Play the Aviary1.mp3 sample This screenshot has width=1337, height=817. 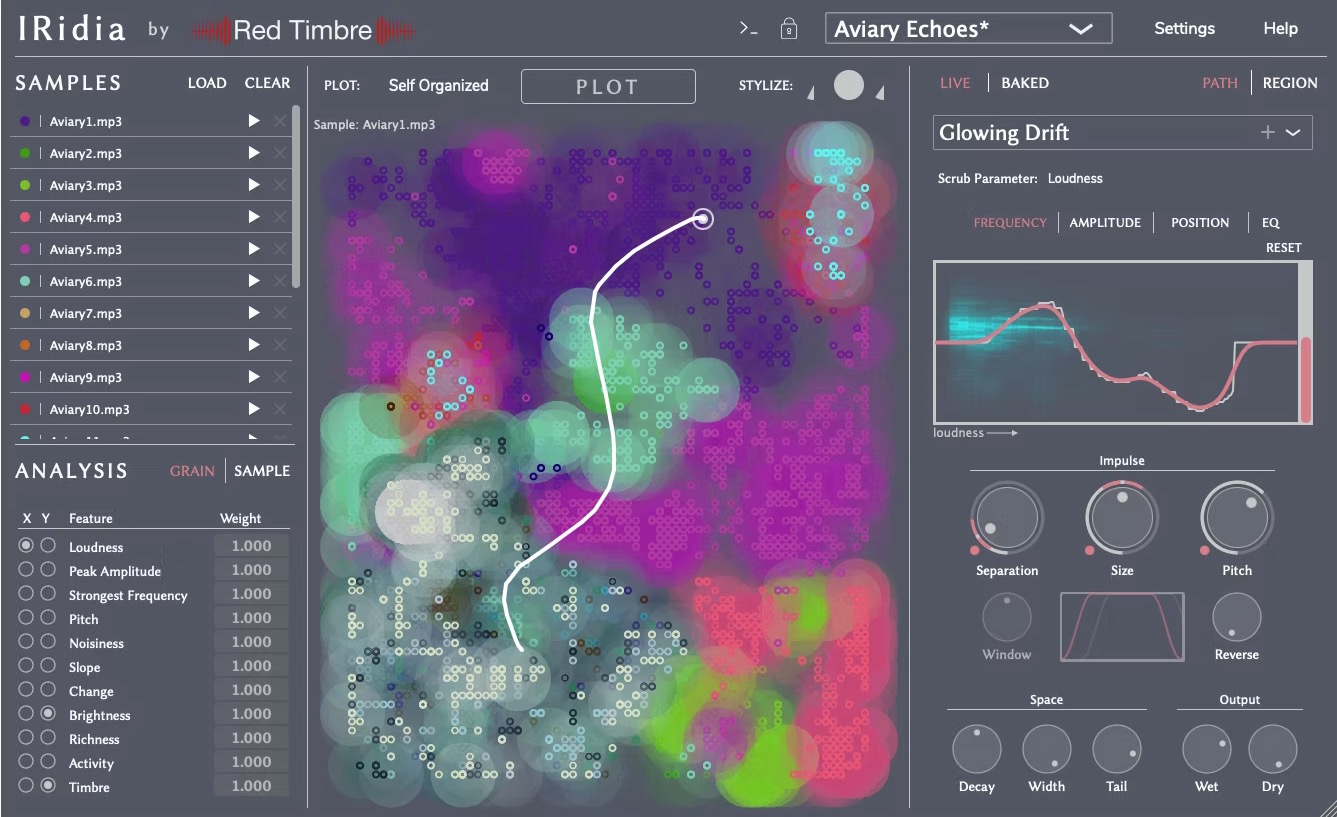pyautogui.click(x=254, y=122)
